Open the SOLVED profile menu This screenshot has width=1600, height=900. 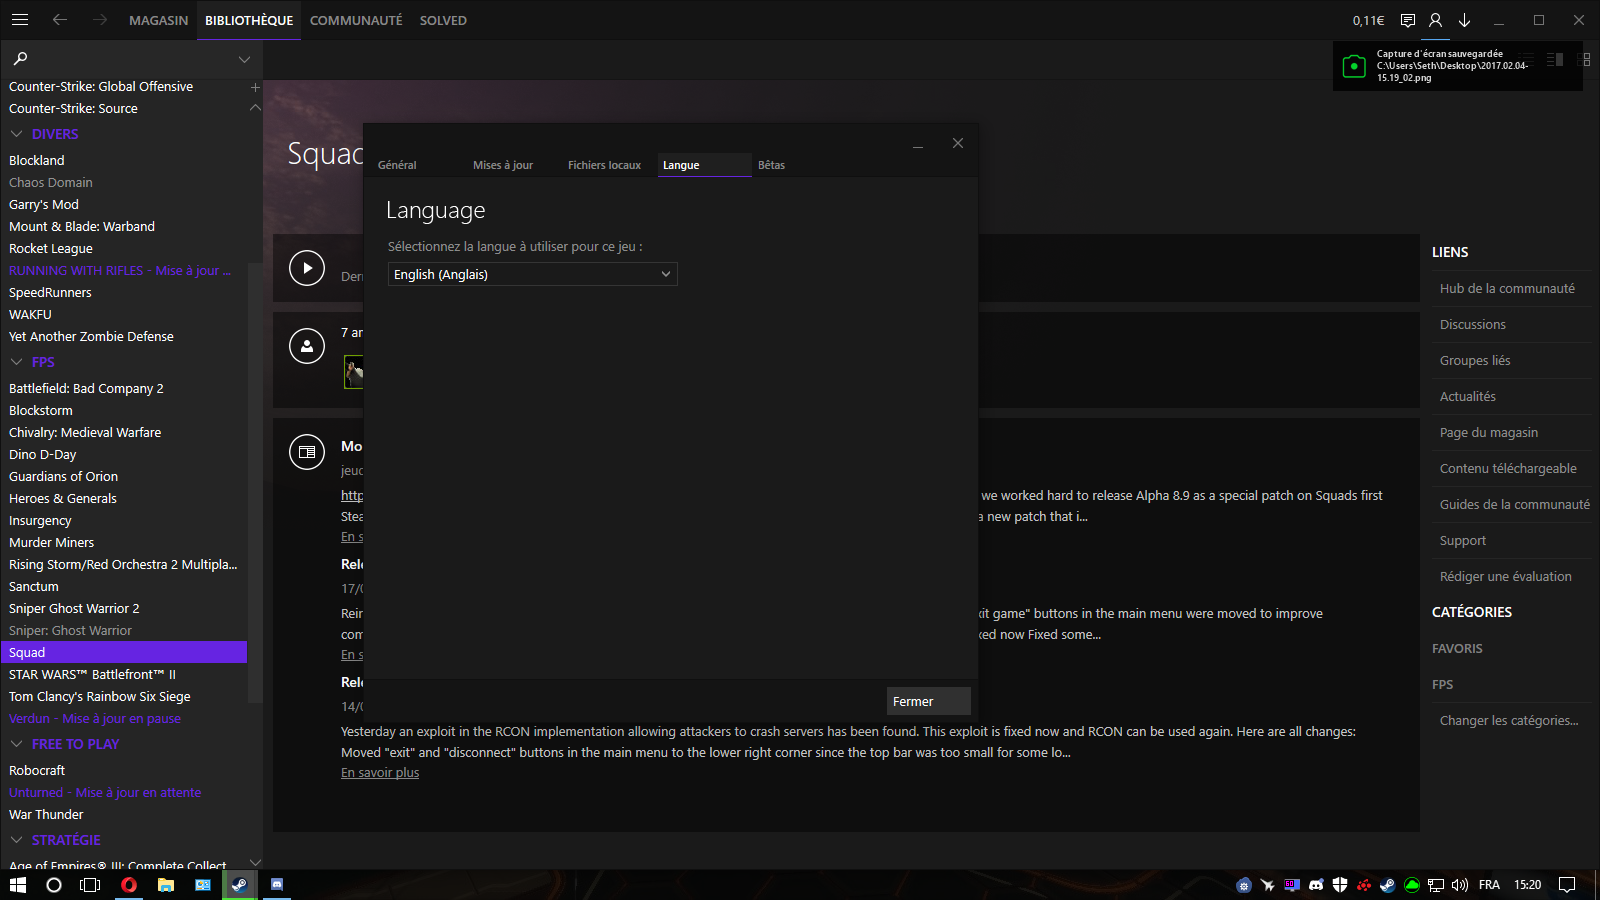443,20
